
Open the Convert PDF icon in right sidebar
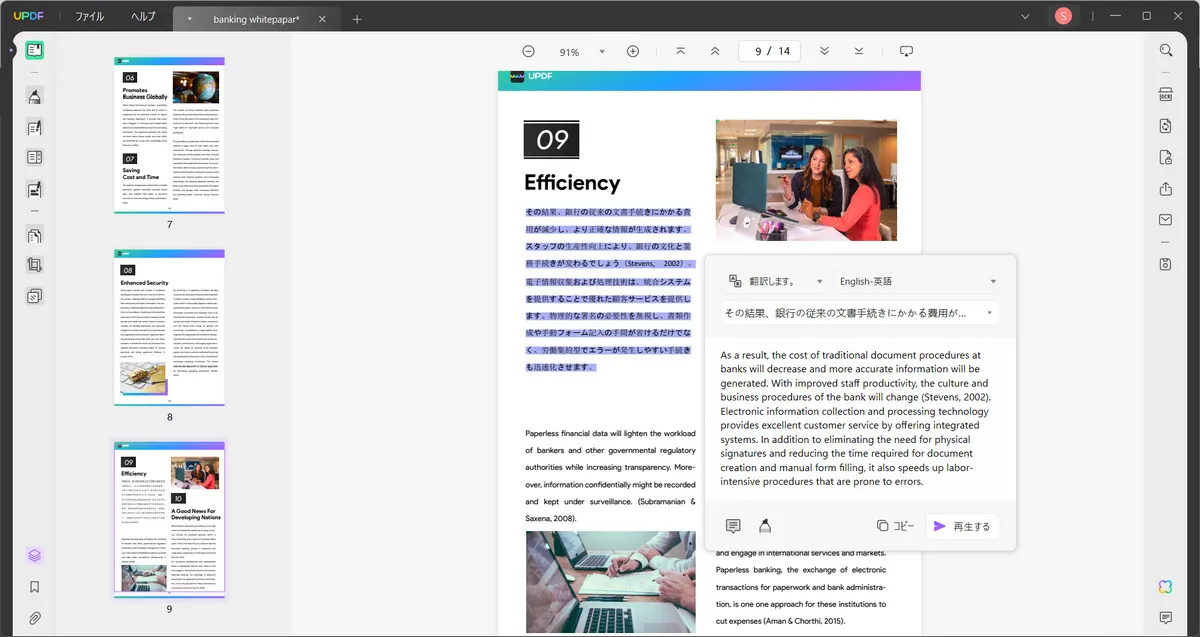click(x=1166, y=126)
